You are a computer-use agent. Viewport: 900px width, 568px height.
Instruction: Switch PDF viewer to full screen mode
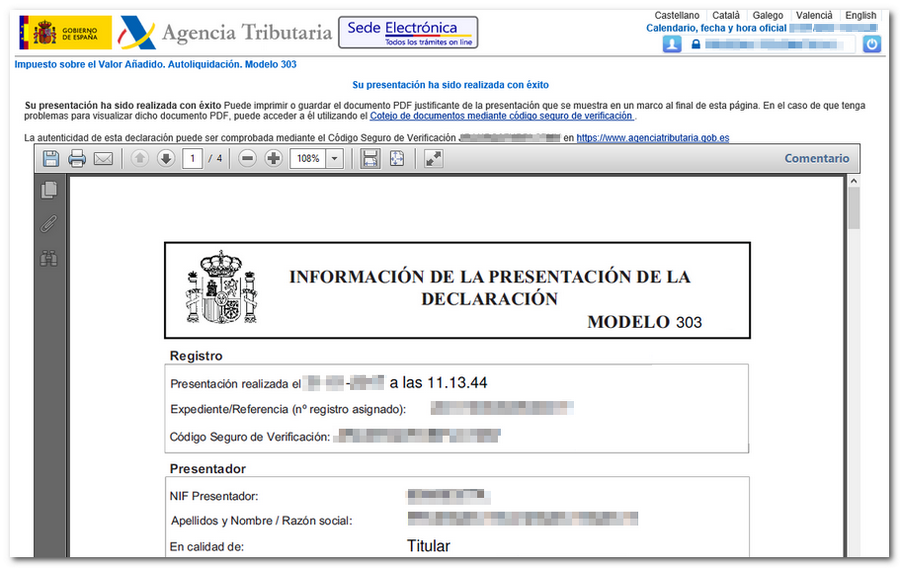pyautogui.click(x=433, y=158)
